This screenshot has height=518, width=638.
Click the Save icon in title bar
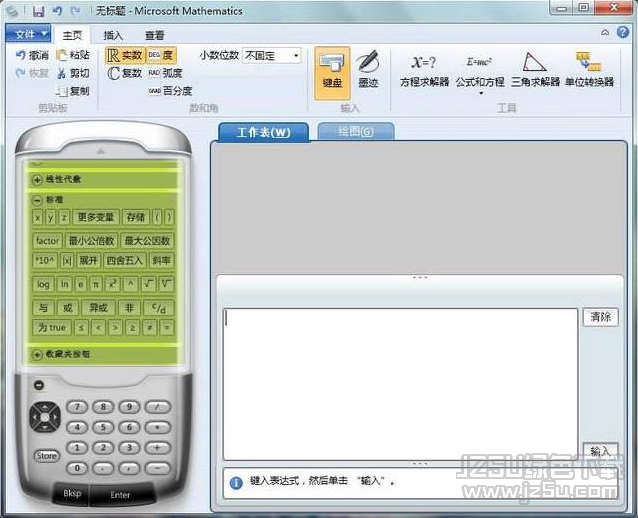[38, 11]
